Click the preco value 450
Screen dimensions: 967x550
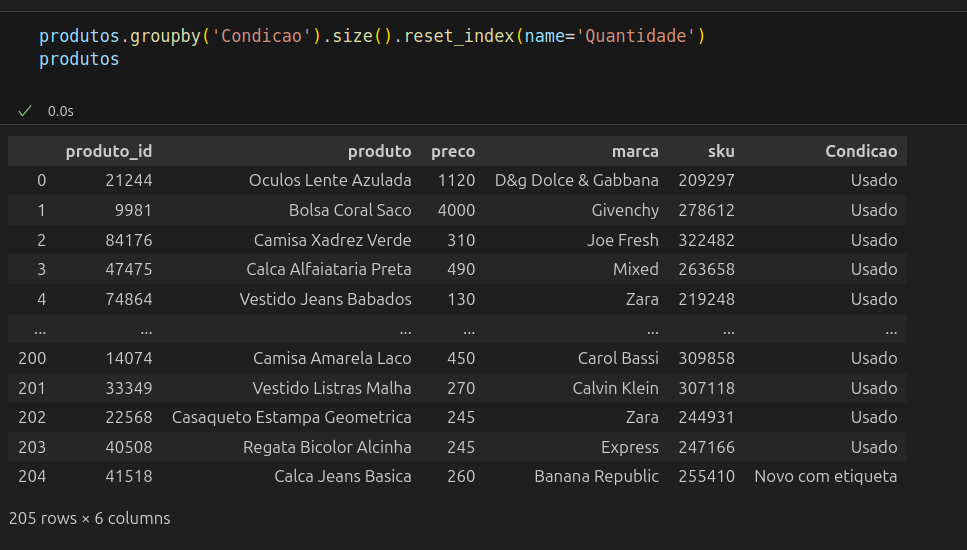[461, 358]
